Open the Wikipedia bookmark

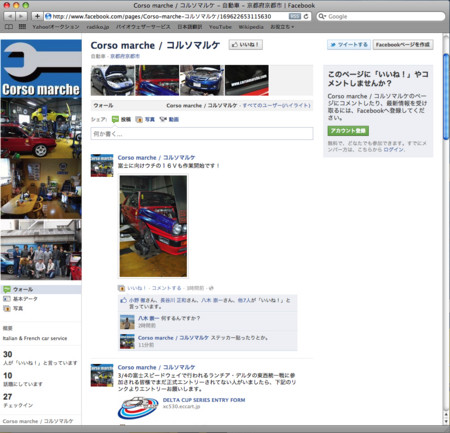[251, 27]
